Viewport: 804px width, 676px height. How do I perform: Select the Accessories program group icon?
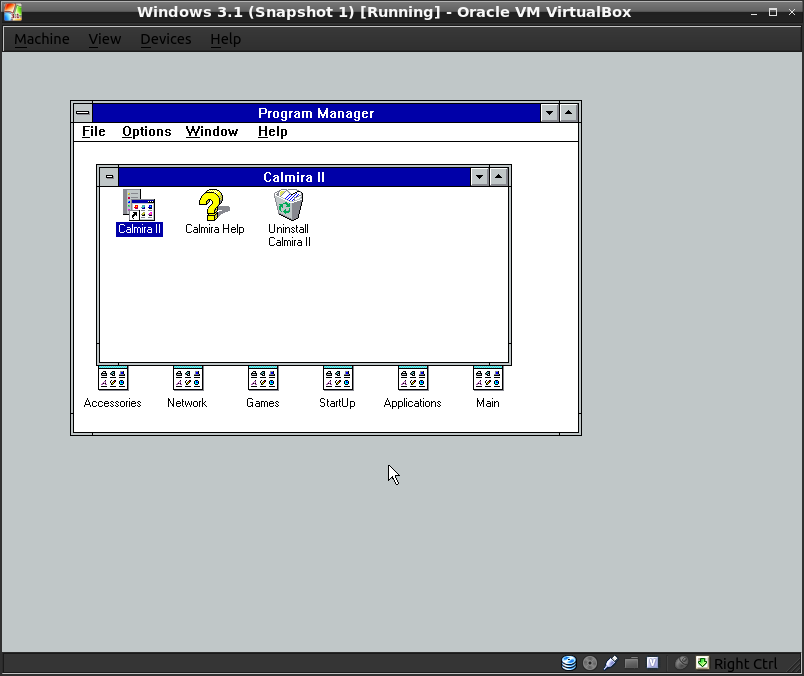tap(113, 379)
